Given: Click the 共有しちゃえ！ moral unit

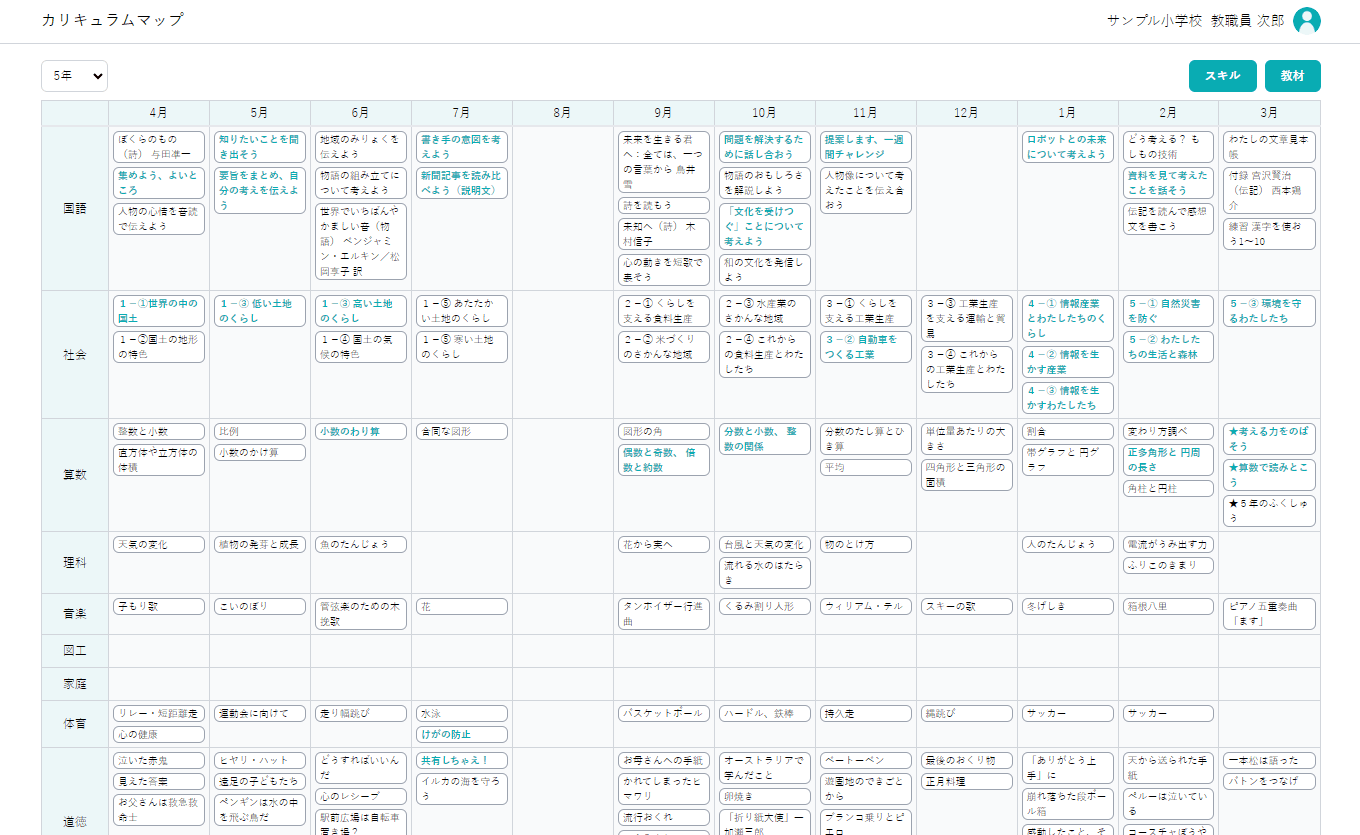Looking at the screenshot, I should 461,760.
